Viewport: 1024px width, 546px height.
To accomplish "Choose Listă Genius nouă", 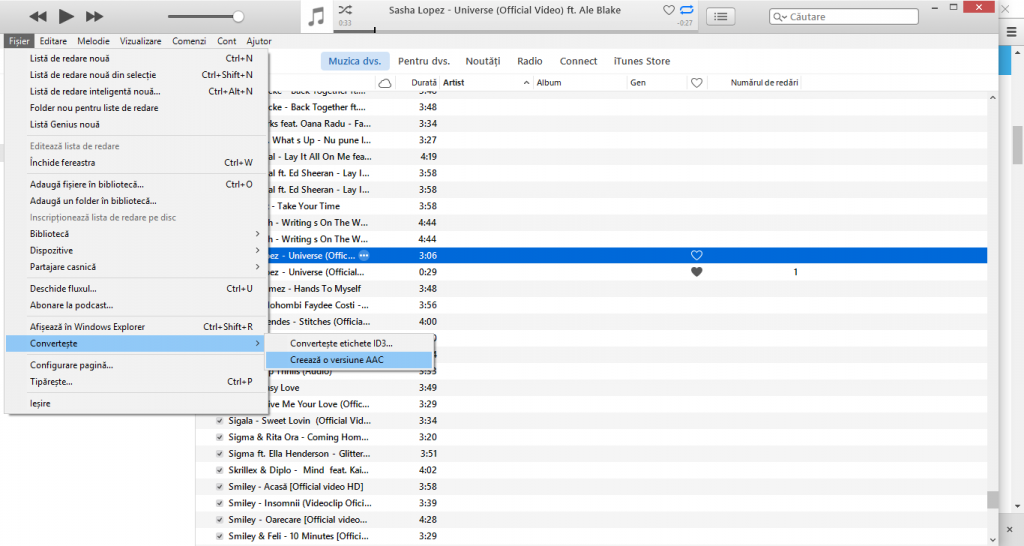I will point(136,124).
